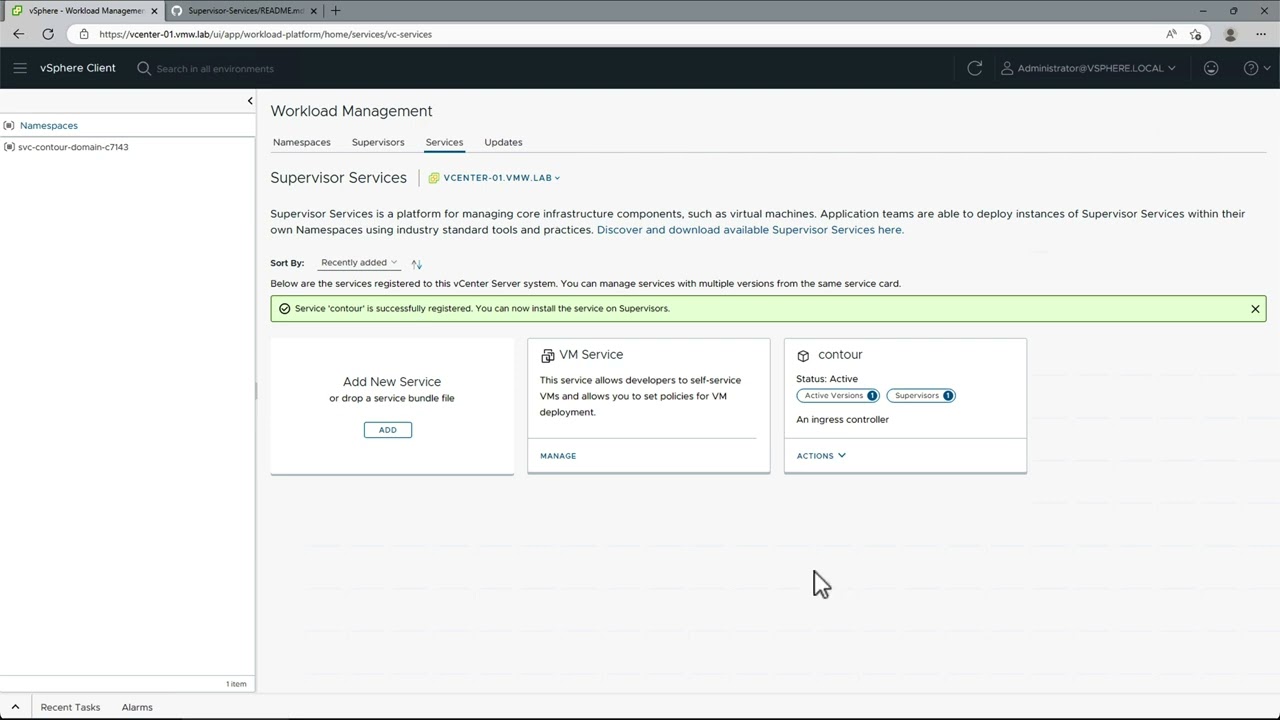Open the browser profile icon
Image resolution: width=1280 pixels, height=720 pixels.
click(1230, 34)
